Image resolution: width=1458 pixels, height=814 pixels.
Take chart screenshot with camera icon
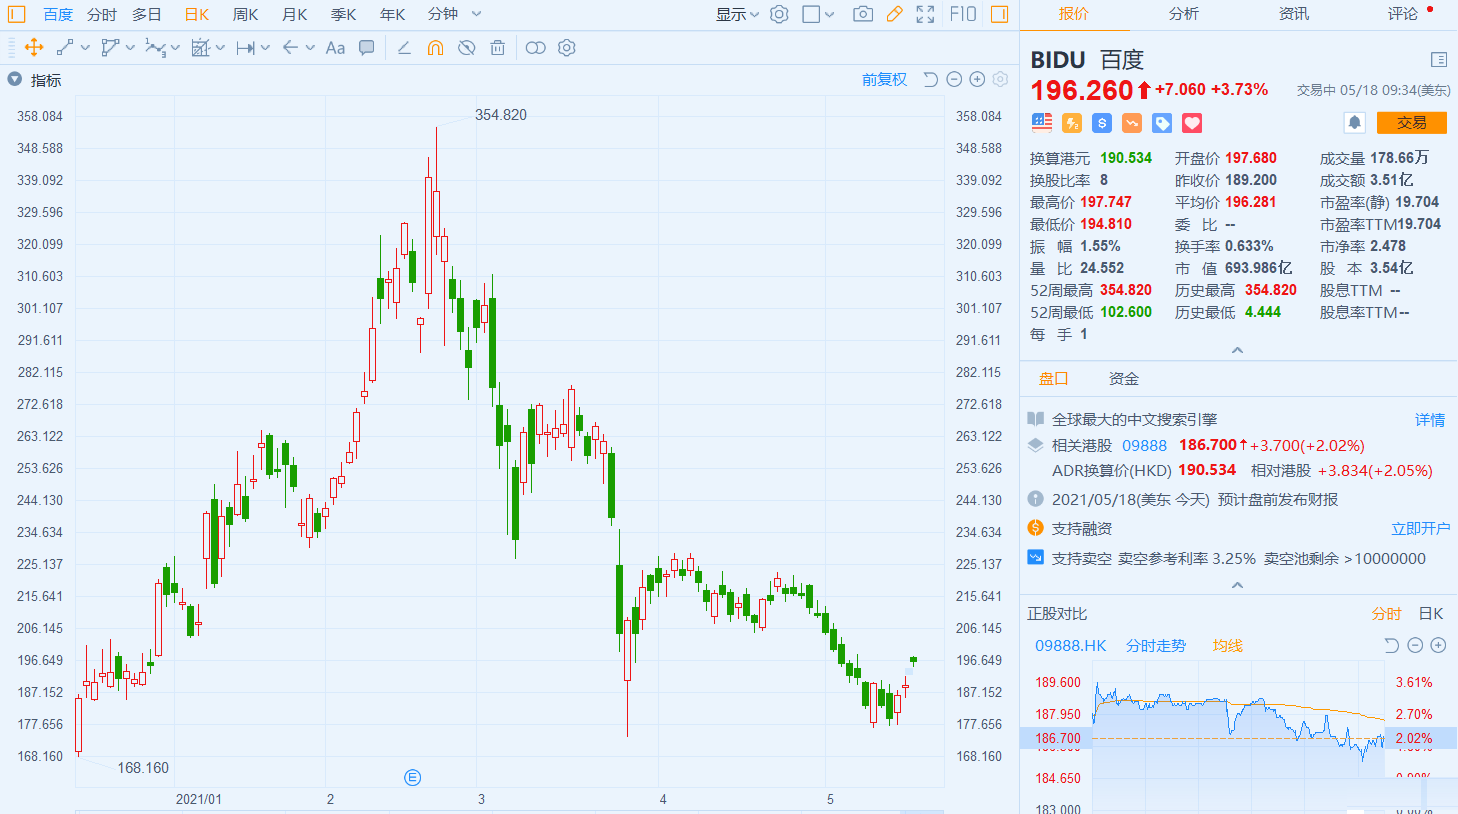[x=863, y=14]
